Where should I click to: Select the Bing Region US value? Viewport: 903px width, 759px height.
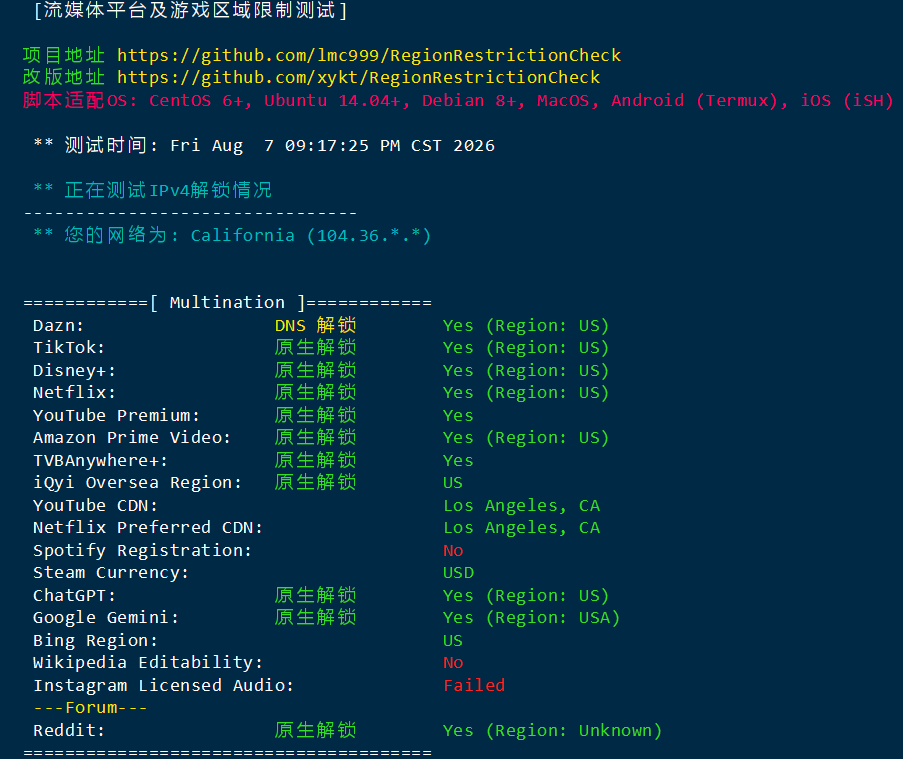(x=453, y=640)
